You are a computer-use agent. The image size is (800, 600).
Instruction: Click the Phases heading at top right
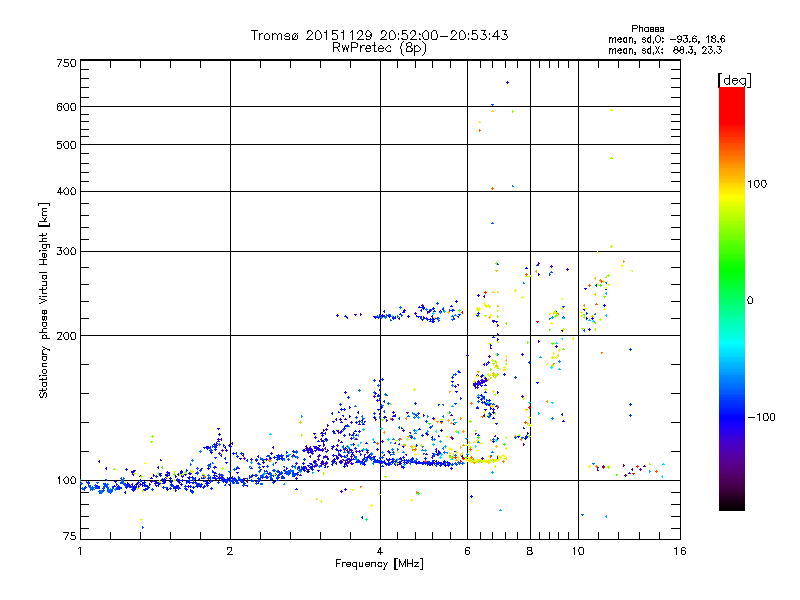[x=647, y=29]
